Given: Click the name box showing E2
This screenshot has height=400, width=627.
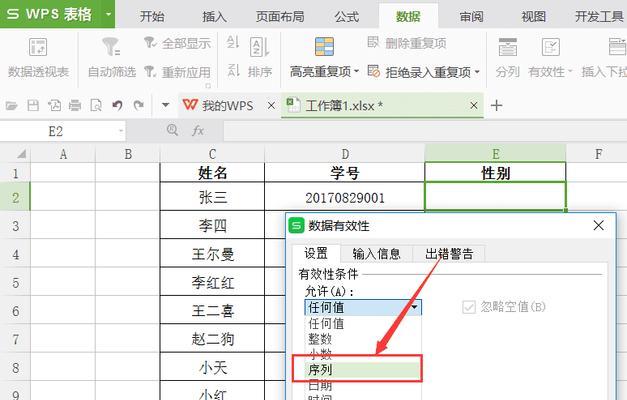Looking at the screenshot, I should coord(56,131).
